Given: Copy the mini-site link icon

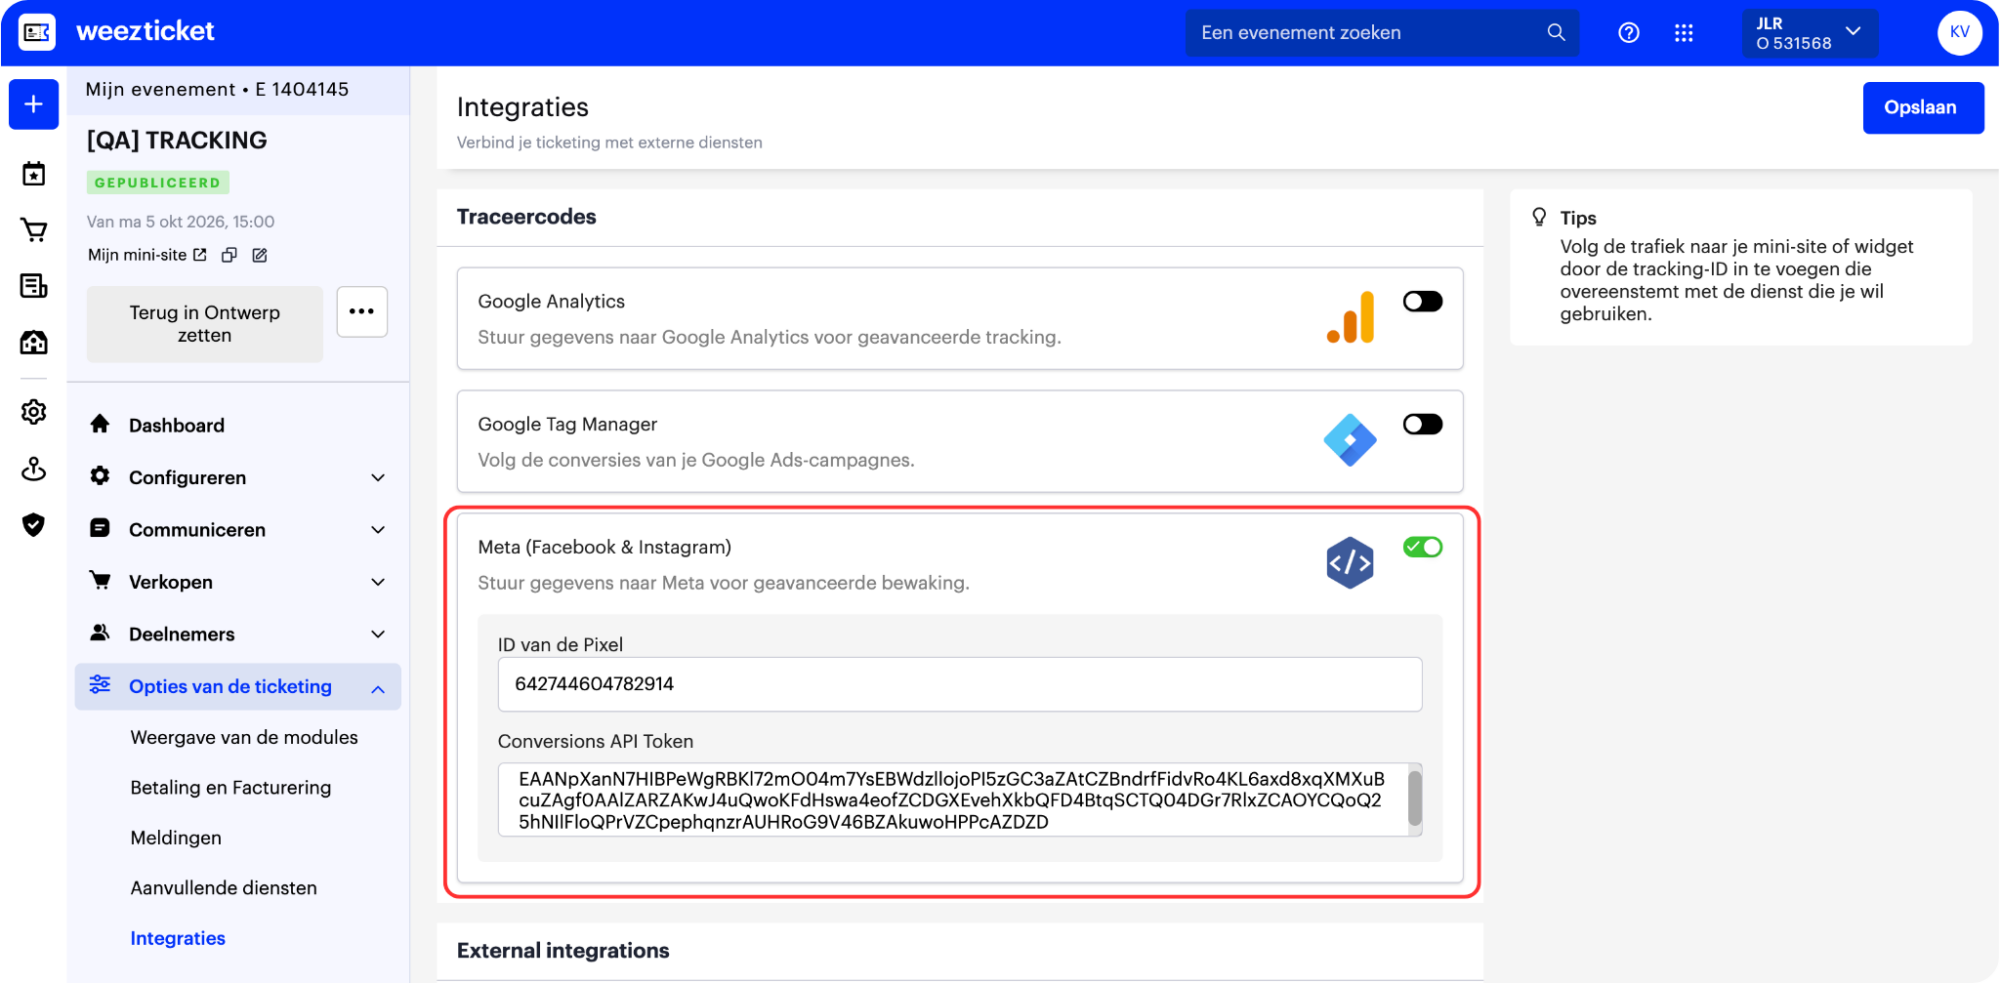Looking at the screenshot, I should click(229, 255).
